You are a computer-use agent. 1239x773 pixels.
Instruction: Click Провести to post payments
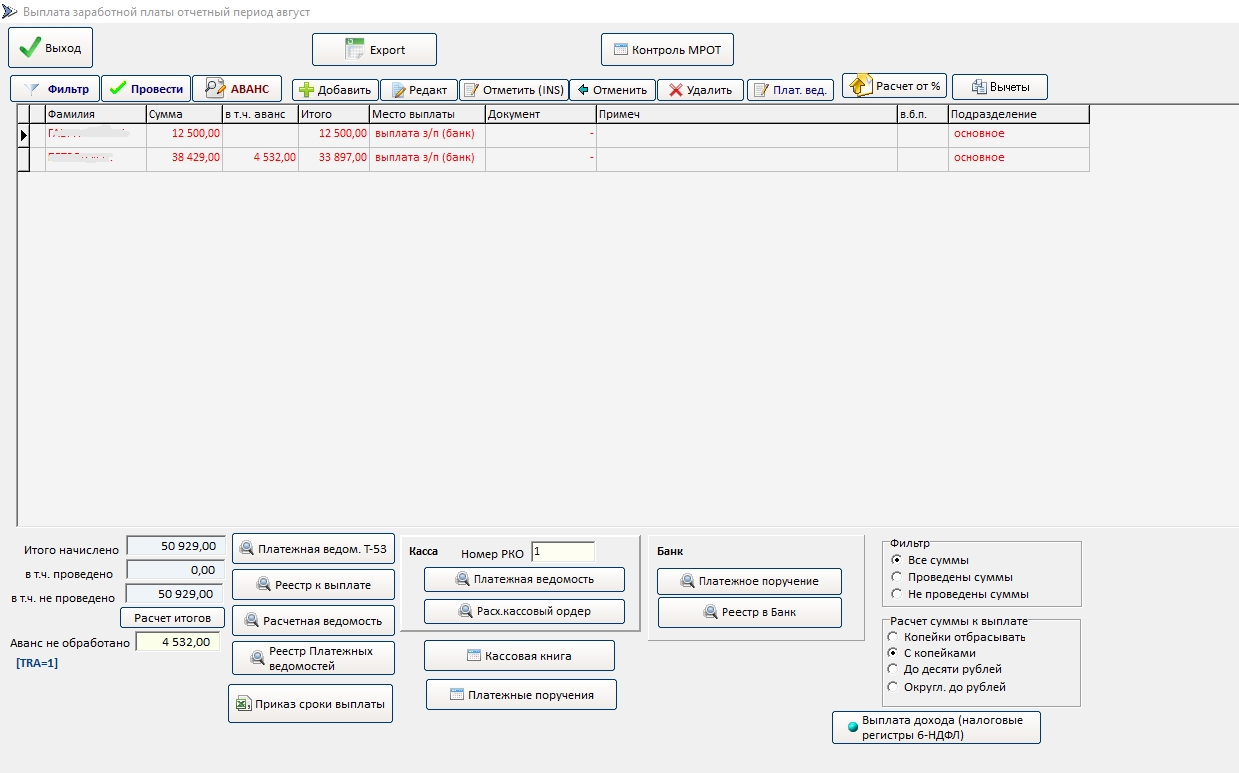pyautogui.click(x=146, y=89)
